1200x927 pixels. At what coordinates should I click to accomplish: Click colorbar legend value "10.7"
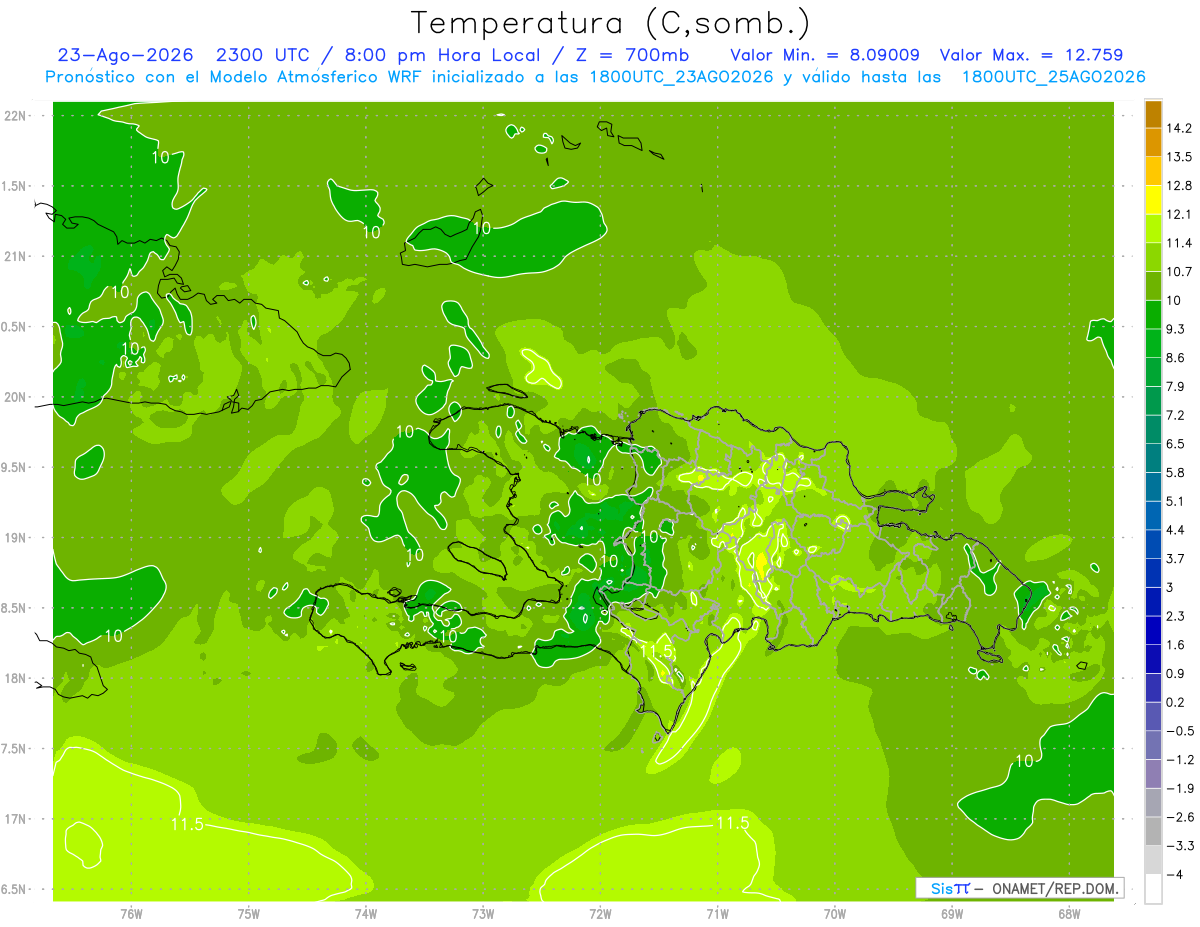(1178, 271)
